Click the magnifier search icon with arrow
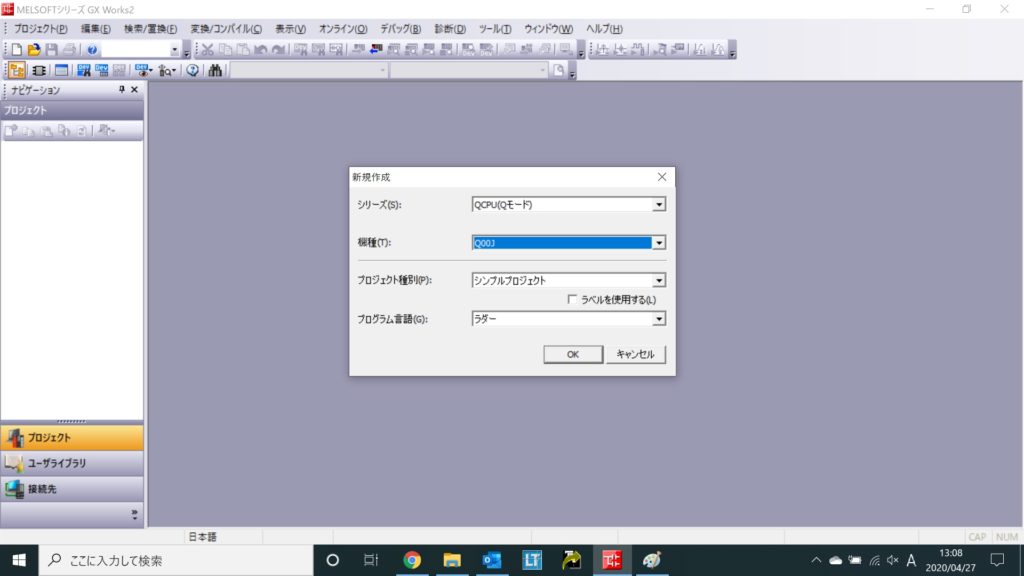1024x576 pixels. [x=167, y=71]
